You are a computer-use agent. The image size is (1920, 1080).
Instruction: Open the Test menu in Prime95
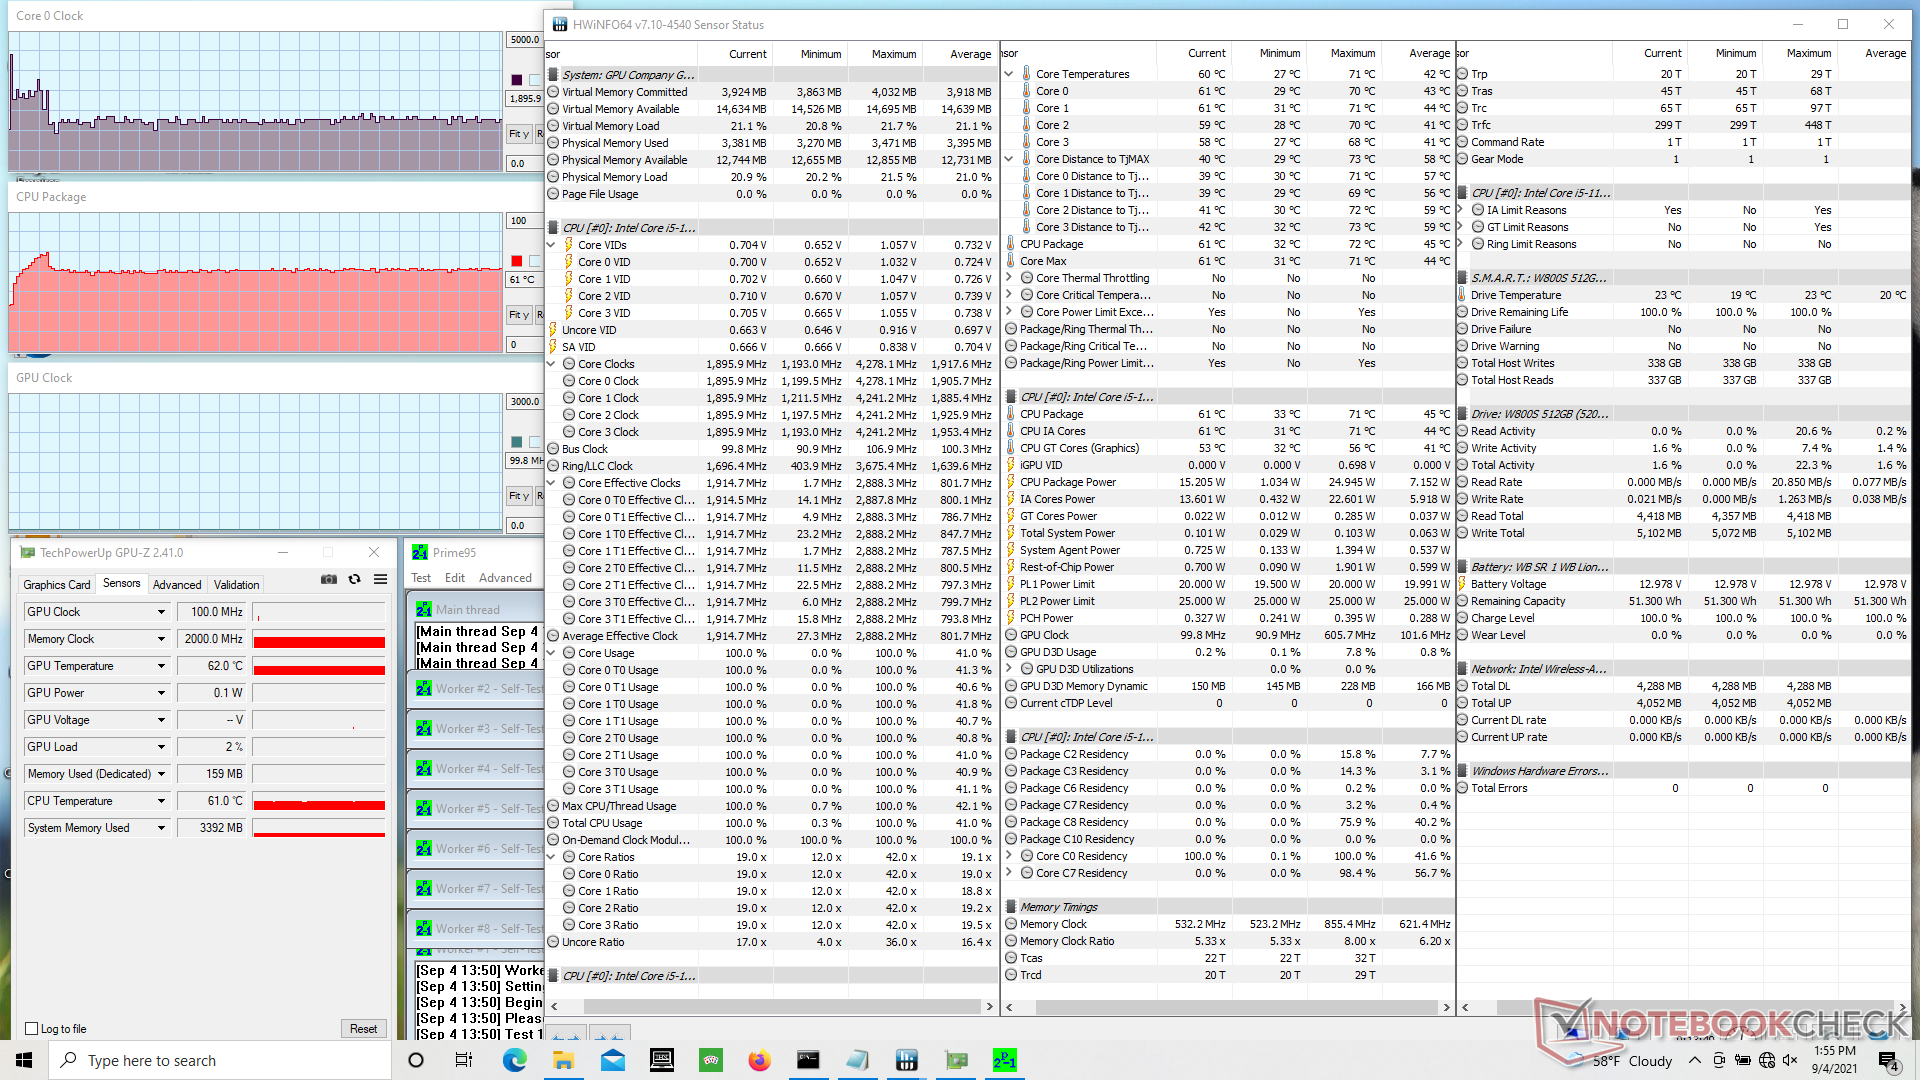pos(421,578)
